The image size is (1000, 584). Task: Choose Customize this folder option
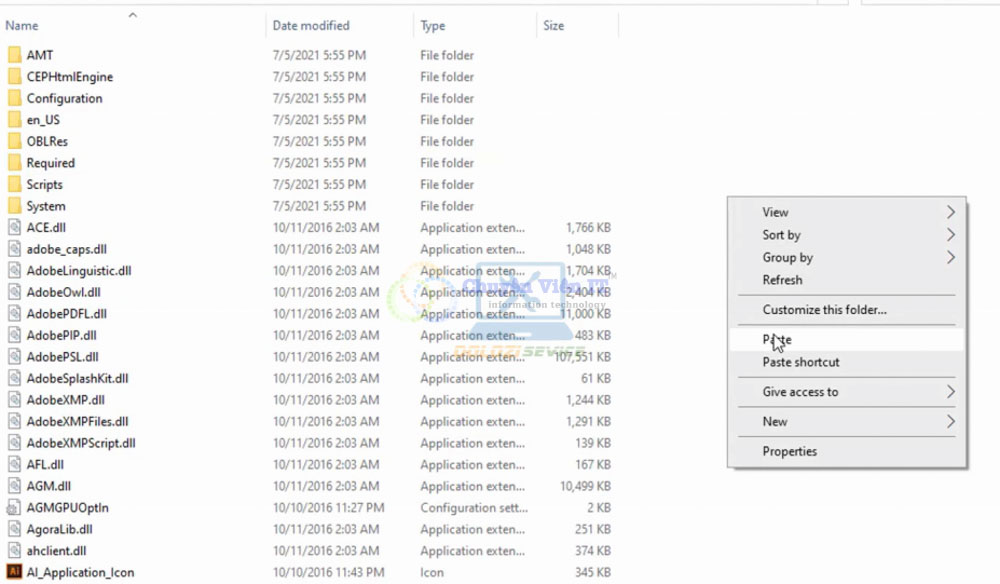[824, 310]
